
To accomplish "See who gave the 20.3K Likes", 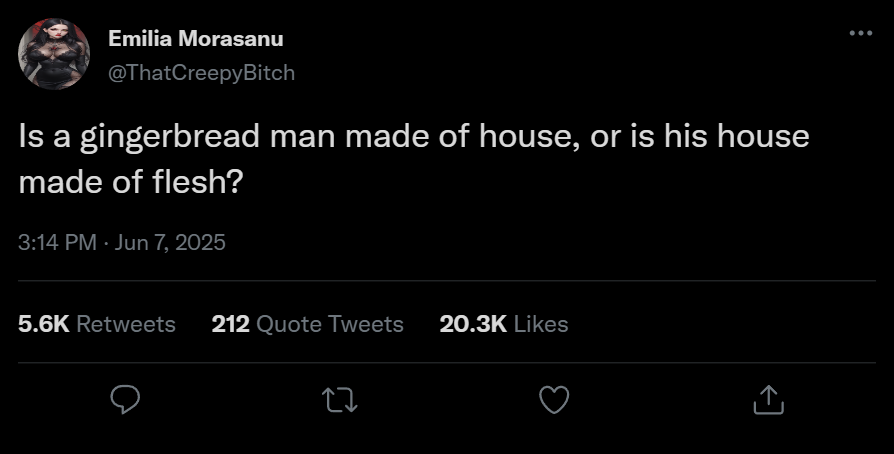I will 504,324.
